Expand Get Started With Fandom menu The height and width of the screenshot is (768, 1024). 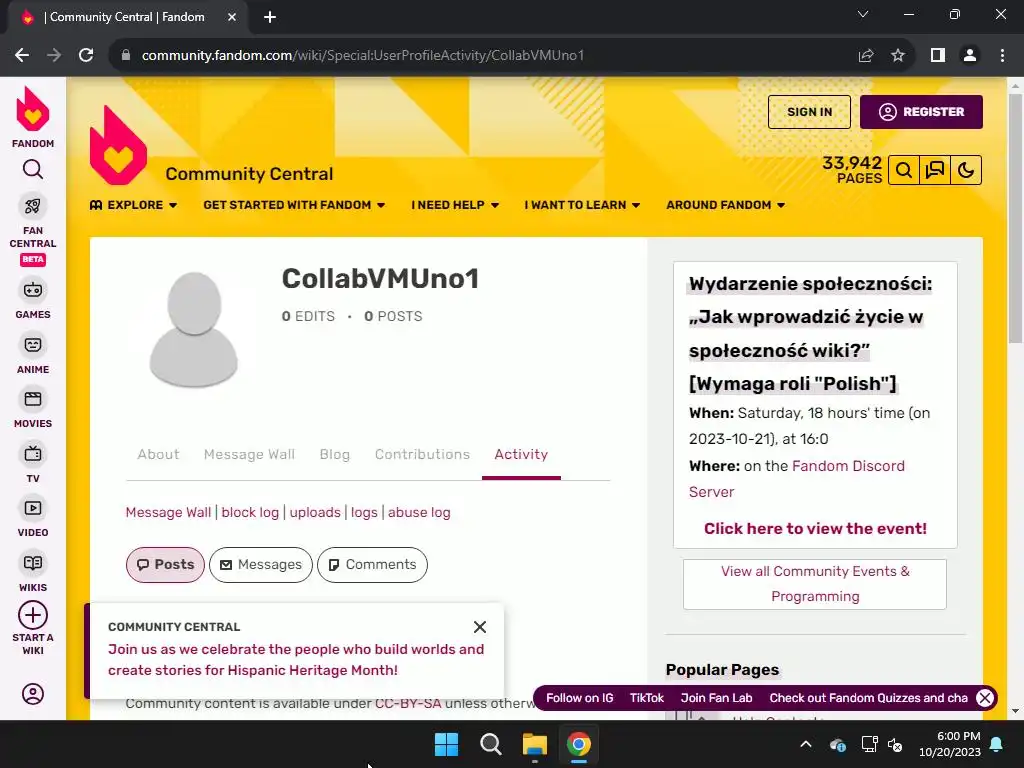[x=294, y=205]
